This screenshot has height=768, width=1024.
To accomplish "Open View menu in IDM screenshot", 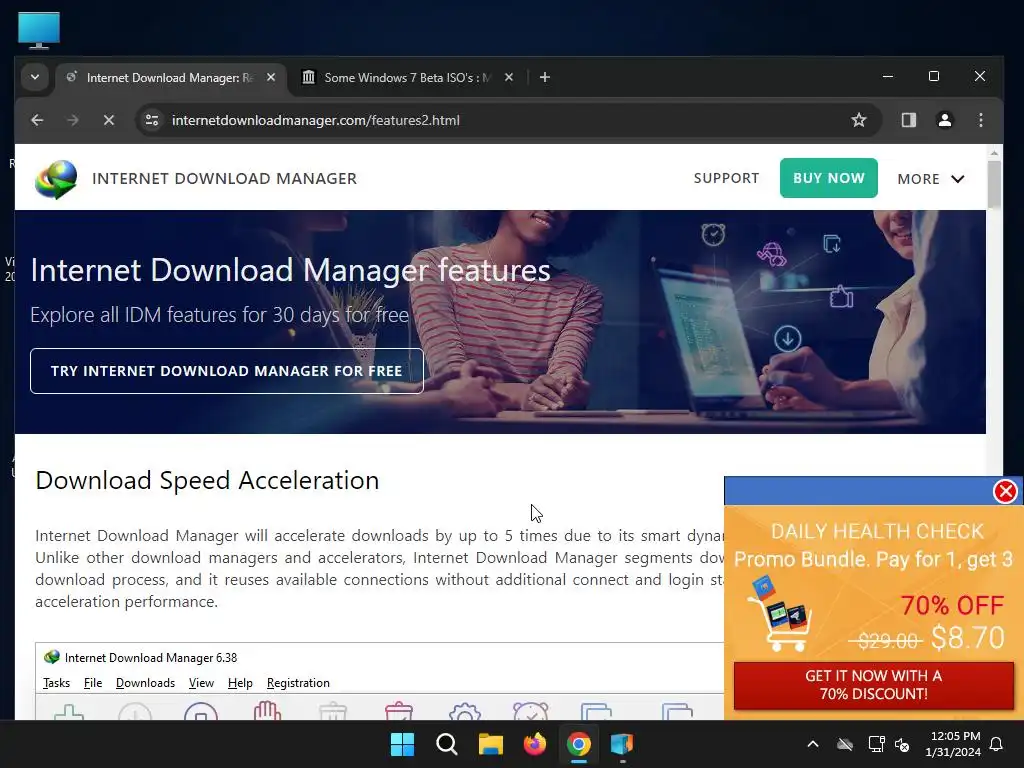I will pos(201,682).
